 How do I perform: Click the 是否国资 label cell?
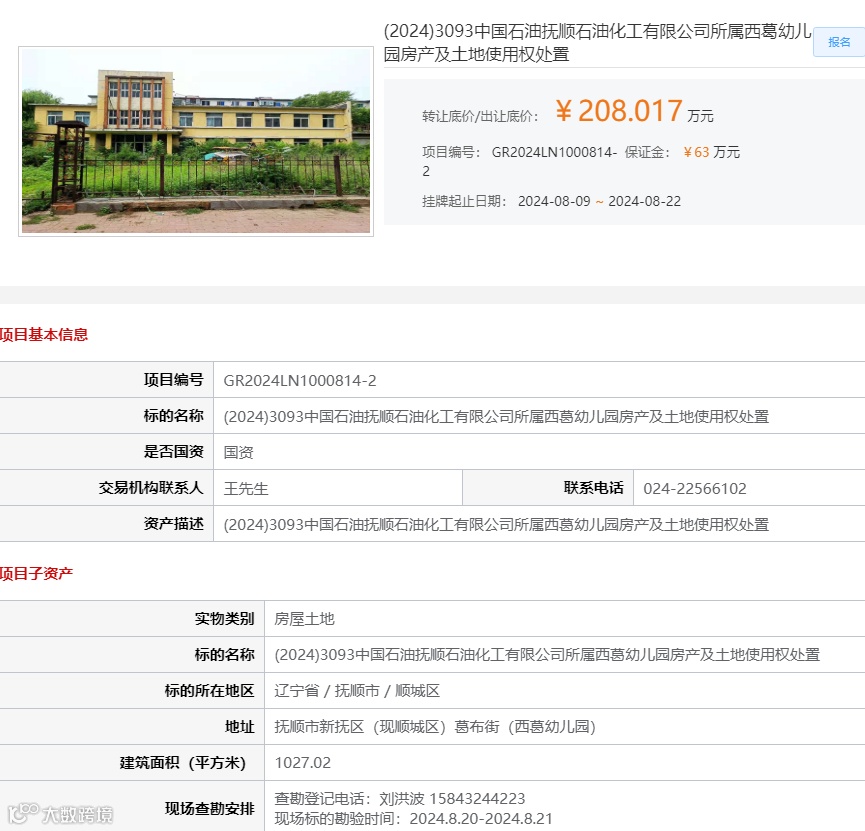click(106, 452)
